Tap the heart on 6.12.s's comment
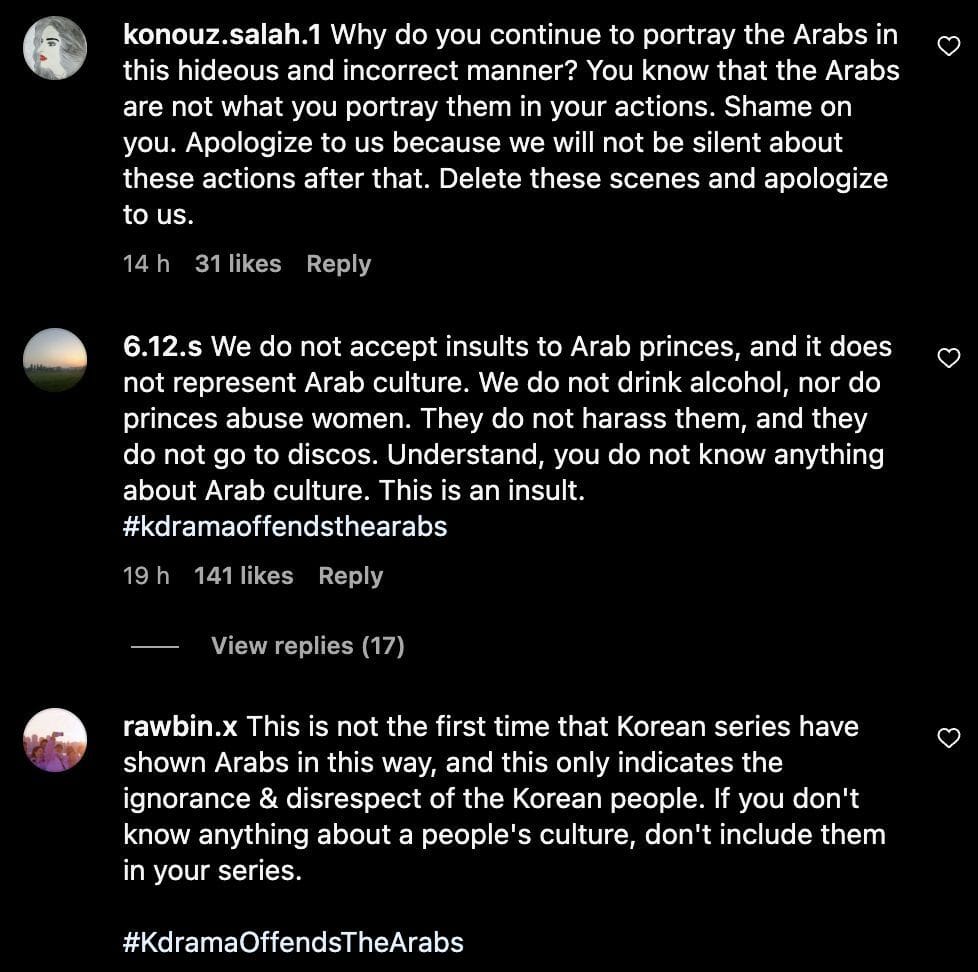 click(x=948, y=357)
